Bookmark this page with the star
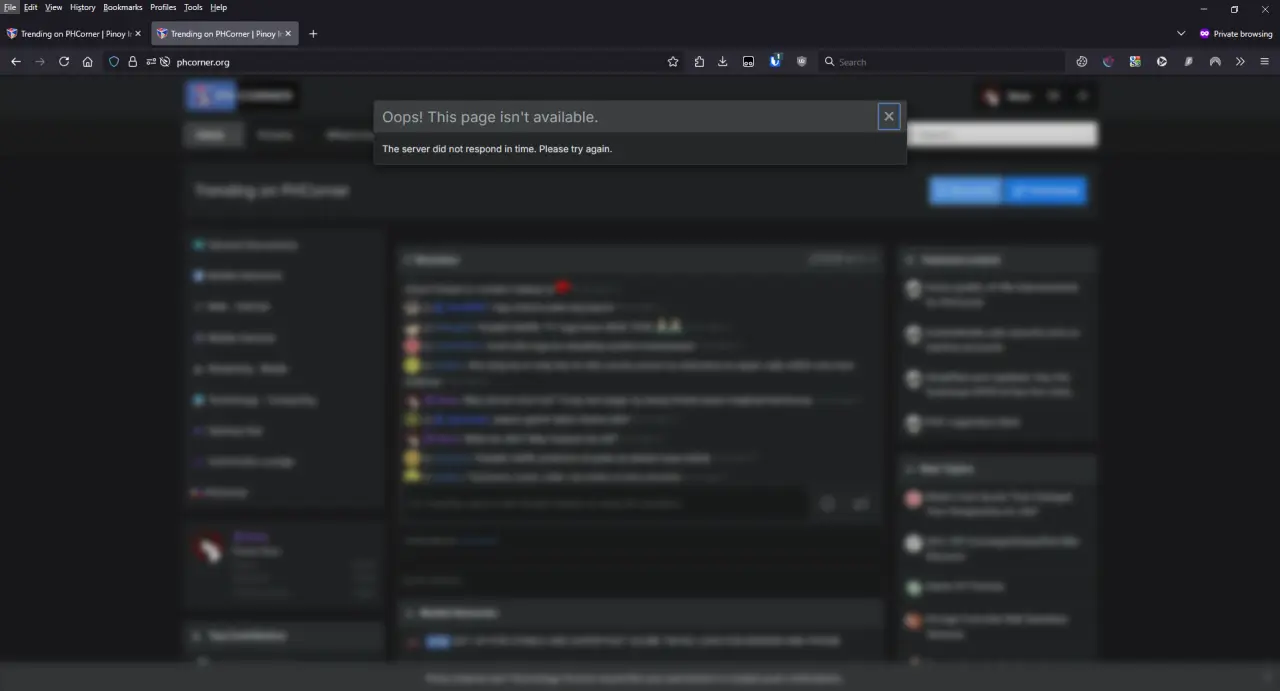 click(673, 62)
